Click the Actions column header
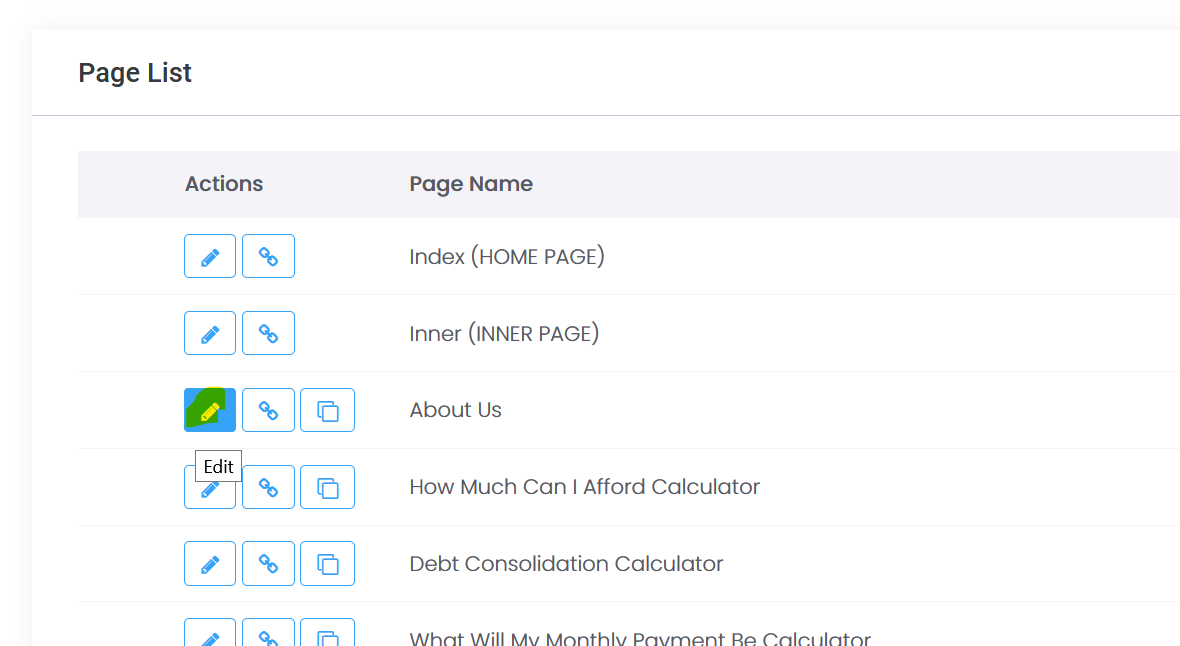Screen dimensions: 1180x646 coord(224,184)
